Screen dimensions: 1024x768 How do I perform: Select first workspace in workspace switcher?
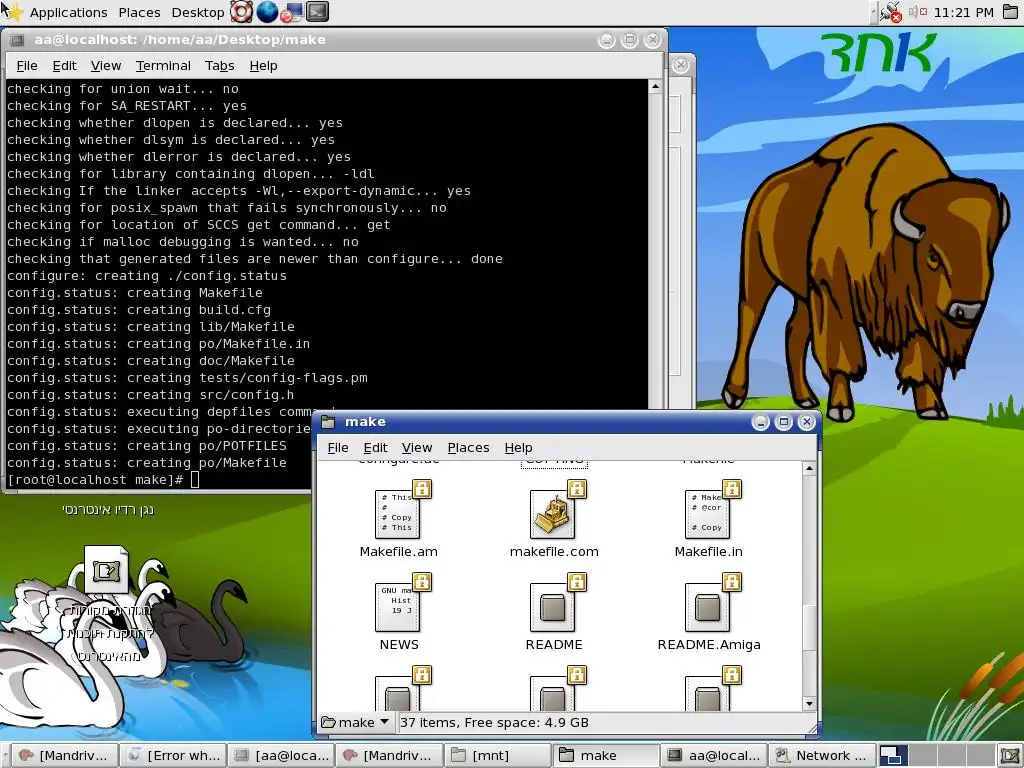891,756
